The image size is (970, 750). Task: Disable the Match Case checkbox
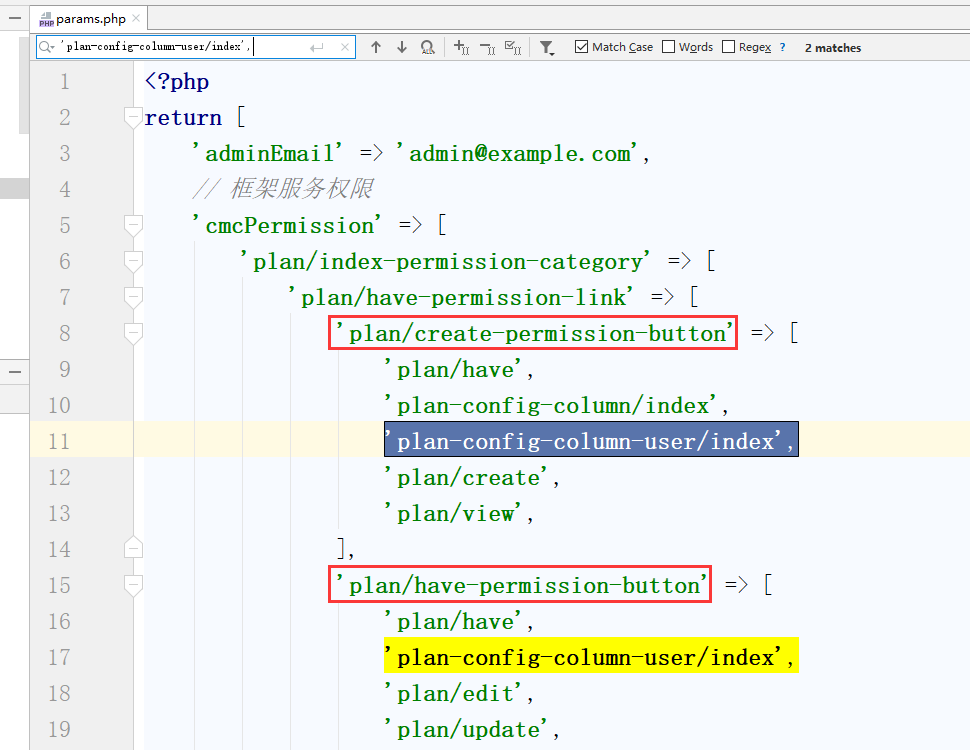582,47
